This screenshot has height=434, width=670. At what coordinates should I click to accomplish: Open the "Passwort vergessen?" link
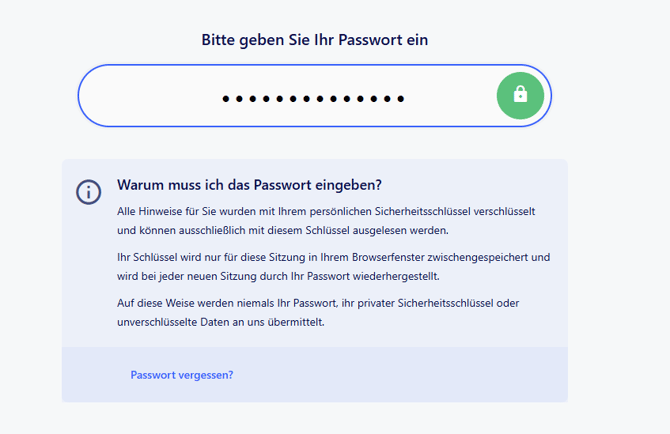tap(182, 375)
